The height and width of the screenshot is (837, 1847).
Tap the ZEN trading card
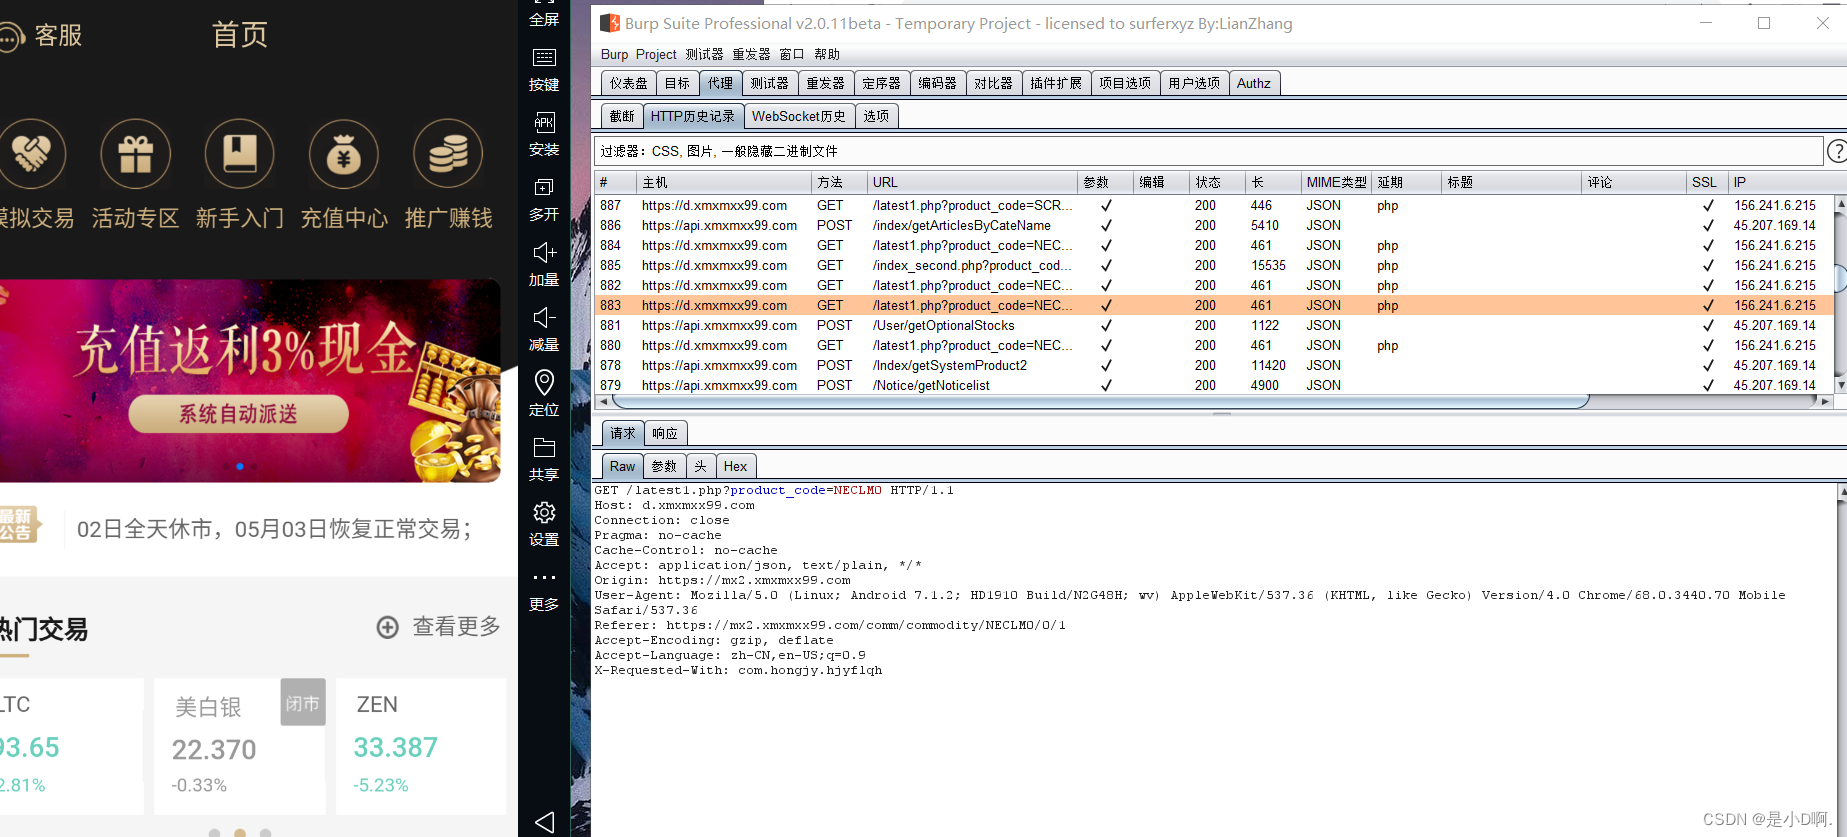pyautogui.click(x=421, y=746)
